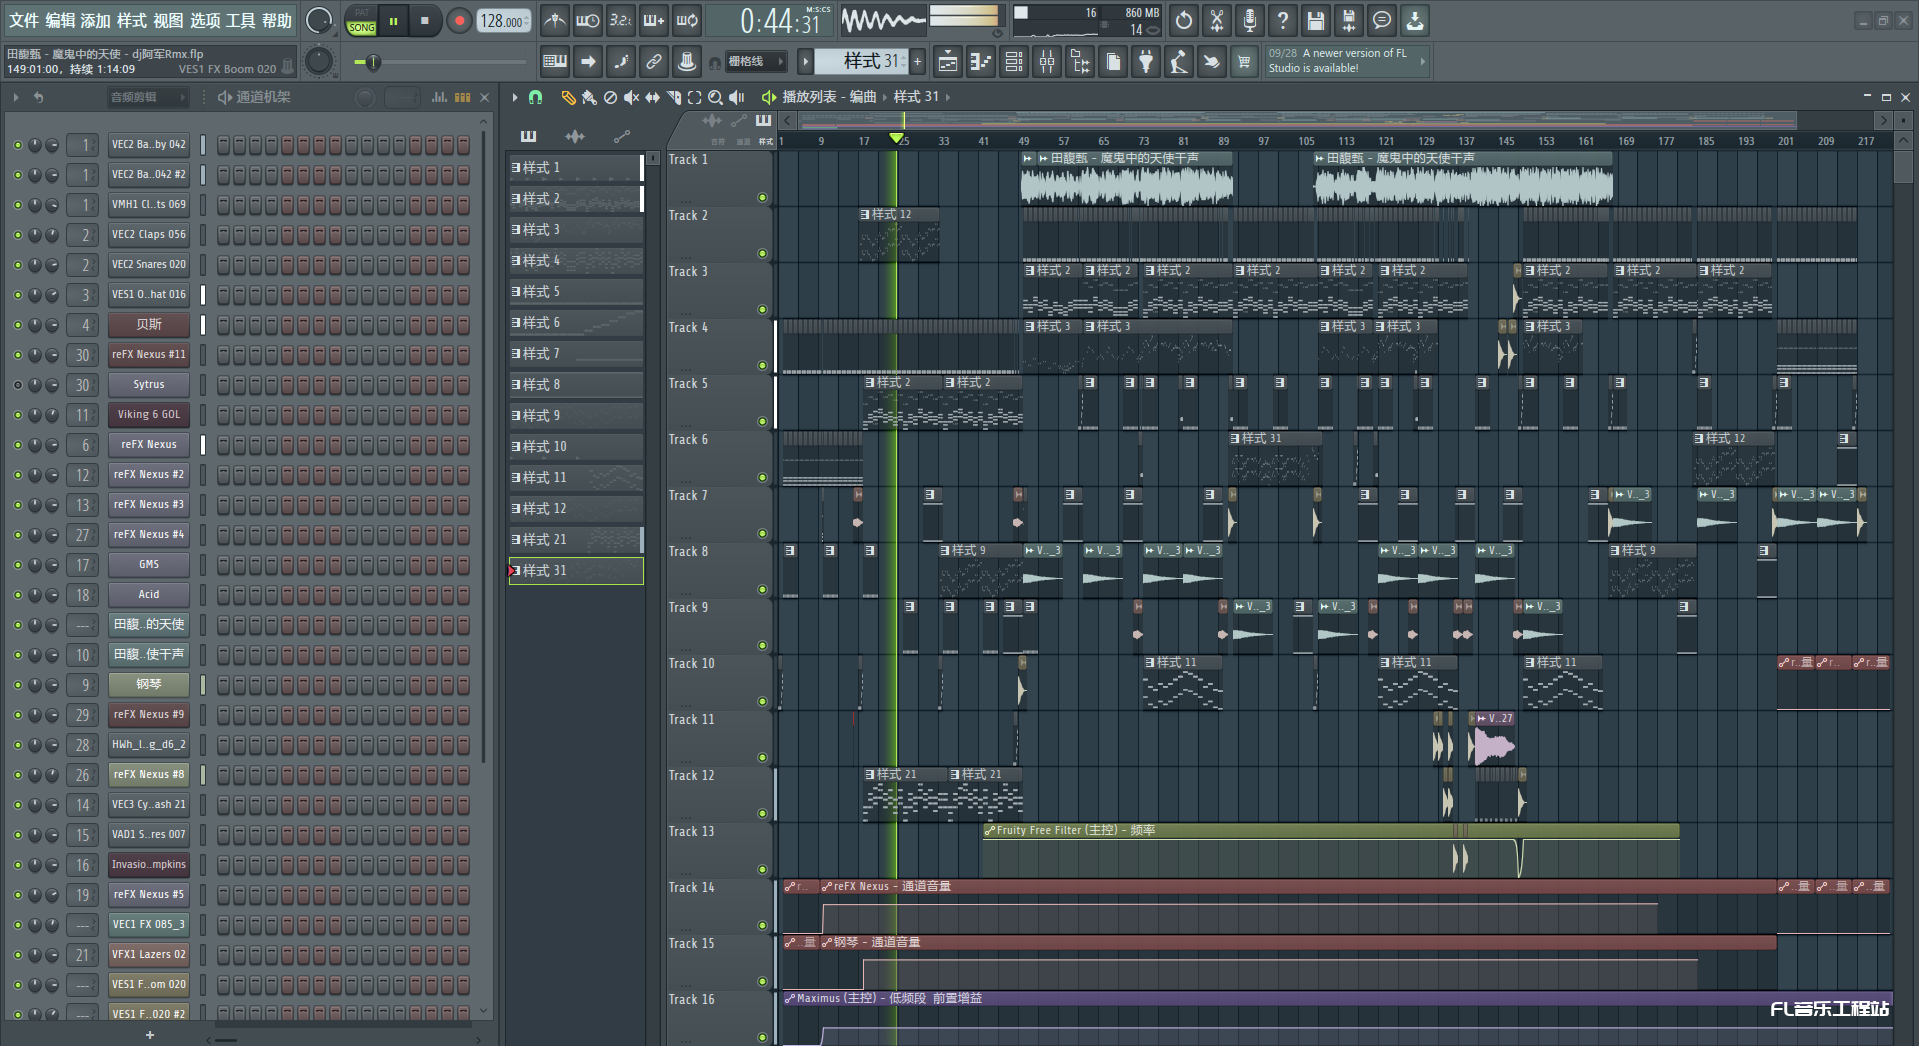Toggle mute LED for Acid channel

pyautogui.click(x=17, y=595)
